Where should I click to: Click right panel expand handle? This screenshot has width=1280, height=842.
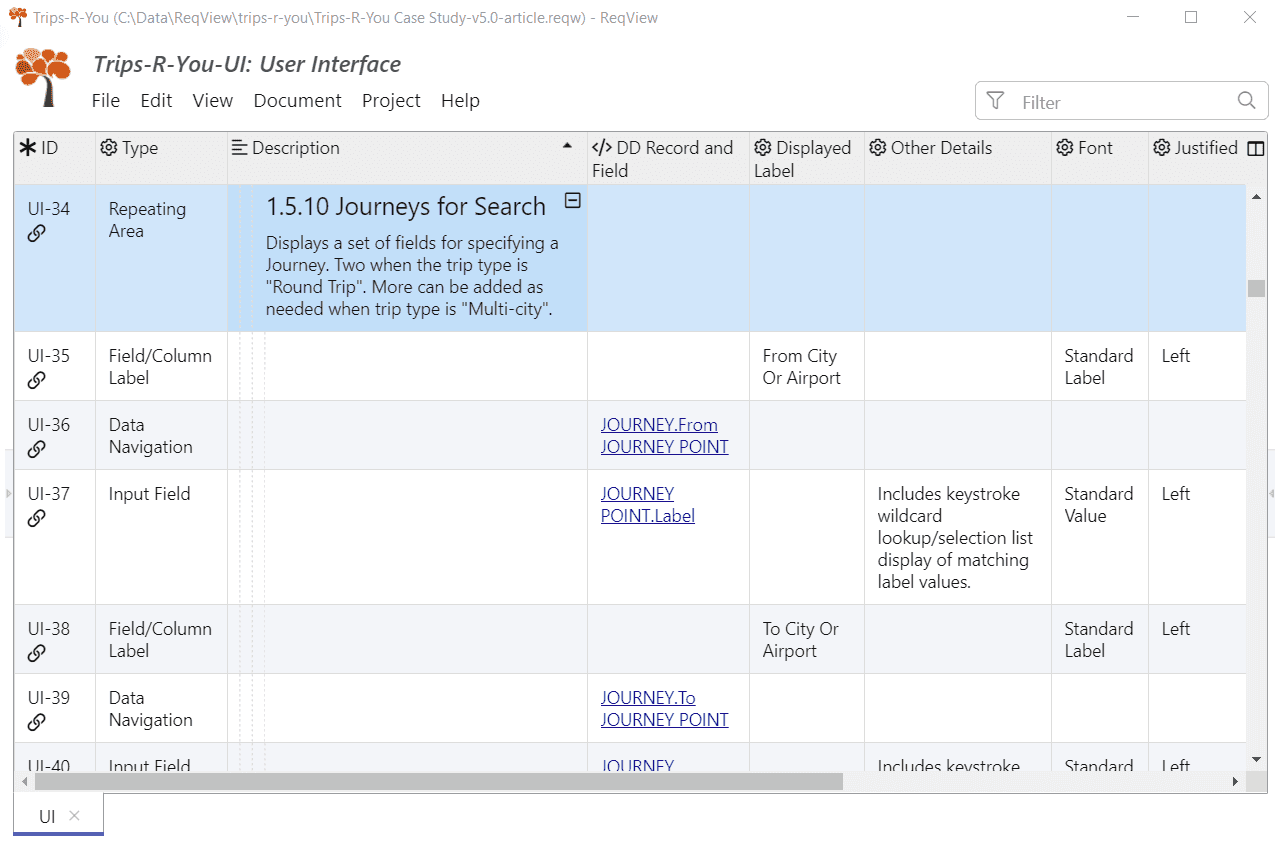[1272, 494]
